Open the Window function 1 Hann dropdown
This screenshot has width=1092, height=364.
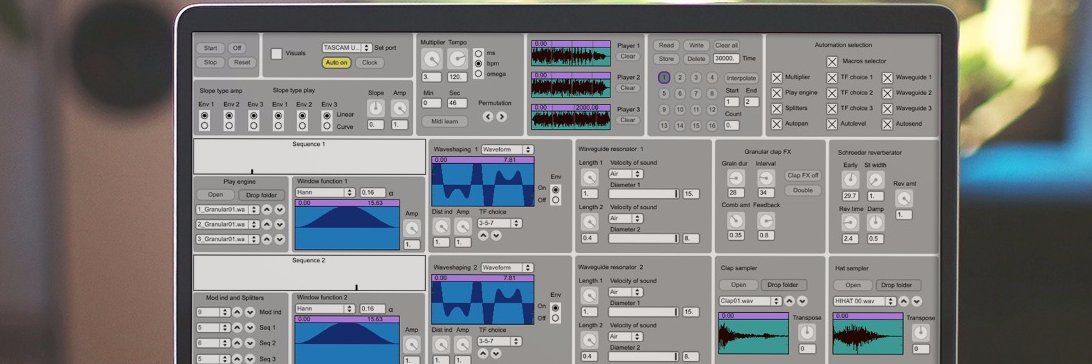coord(325,192)
